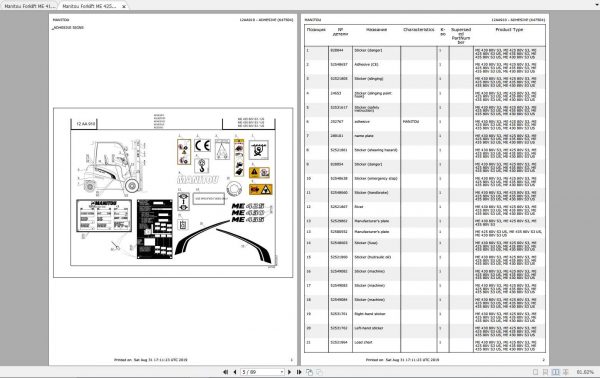Click the Load chart row text
Image resolution: width=600 pixels, height=378 pixels.
pos(363,342)
